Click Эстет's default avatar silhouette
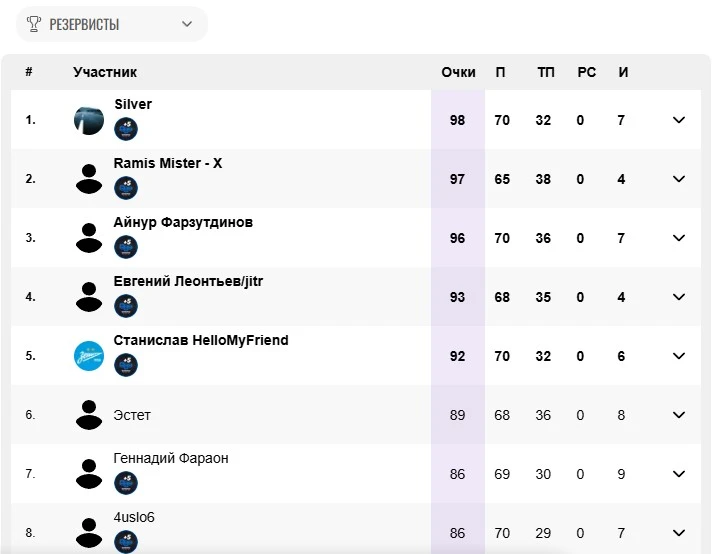The width and height of the screenshot is (720, 554). [x=89, y=415]
